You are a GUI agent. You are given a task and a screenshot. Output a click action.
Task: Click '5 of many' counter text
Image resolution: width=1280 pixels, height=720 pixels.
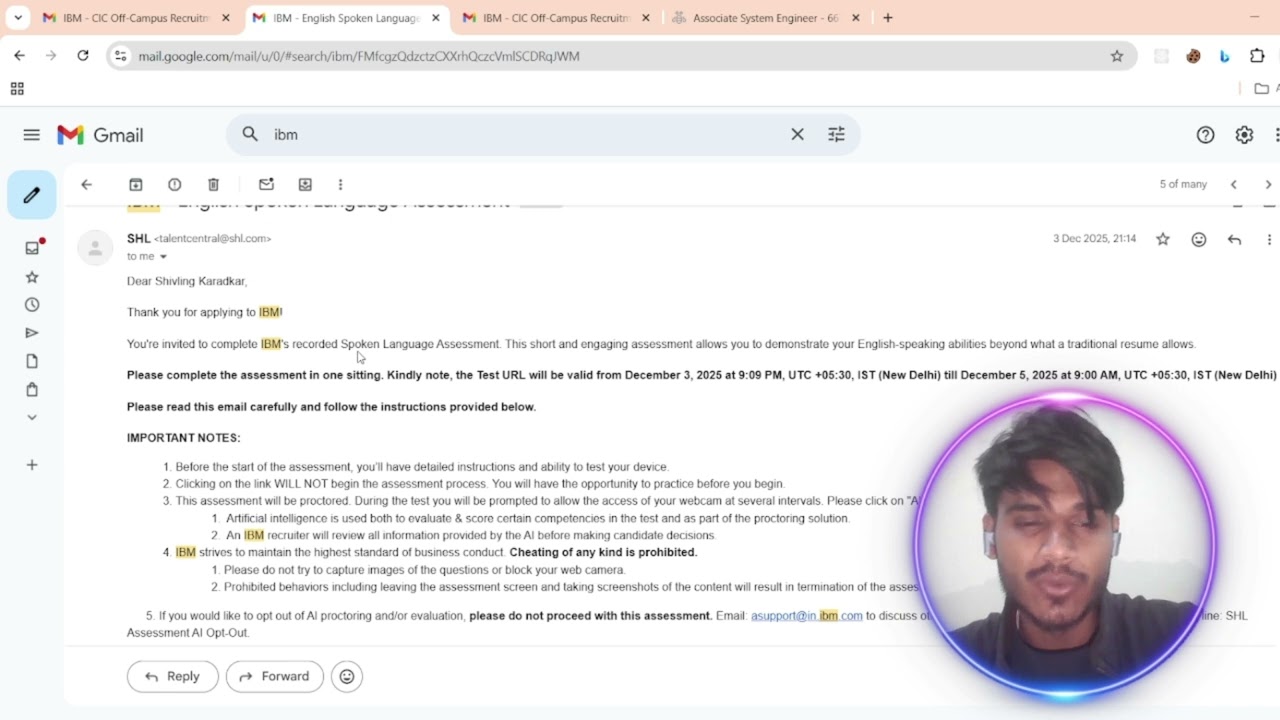pos(1183,184)
